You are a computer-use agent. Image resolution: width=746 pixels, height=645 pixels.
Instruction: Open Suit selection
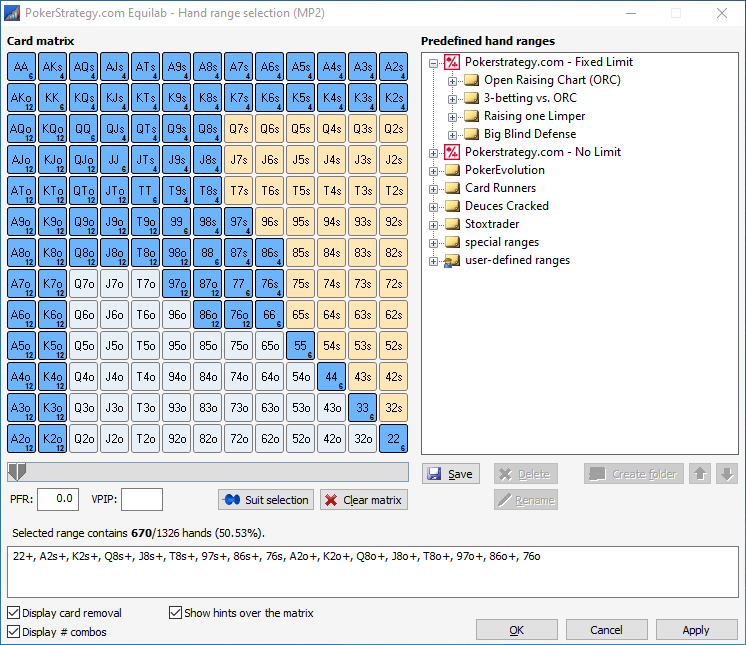coord(266,500)
